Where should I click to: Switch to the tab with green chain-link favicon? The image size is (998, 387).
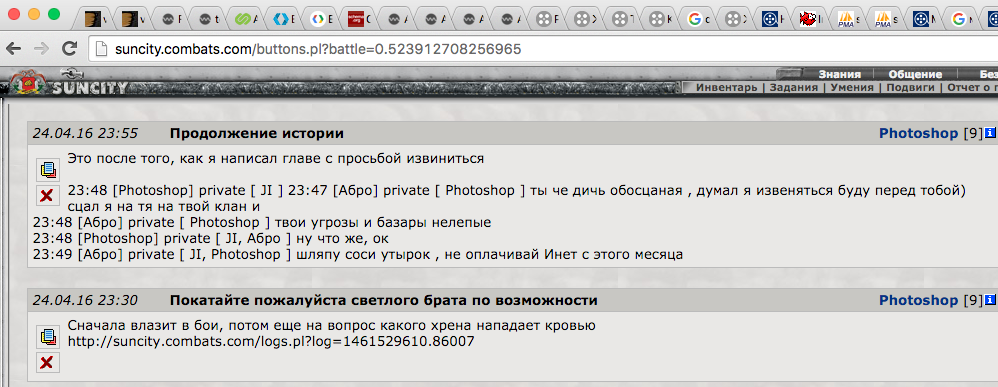(247, 20)
